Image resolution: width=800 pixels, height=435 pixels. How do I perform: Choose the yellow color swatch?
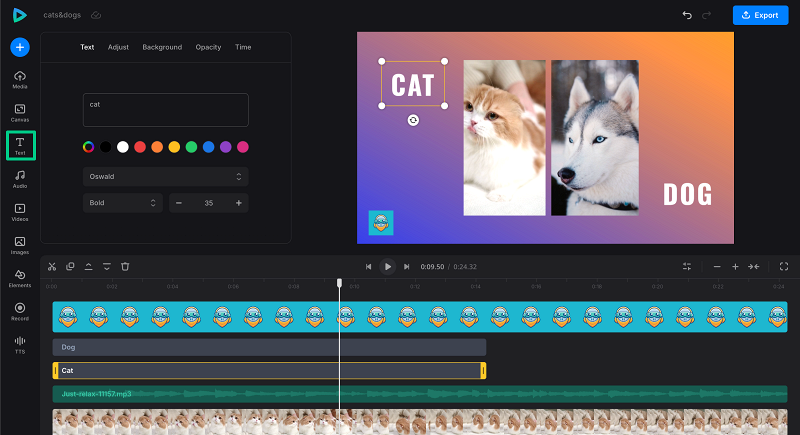174,147
